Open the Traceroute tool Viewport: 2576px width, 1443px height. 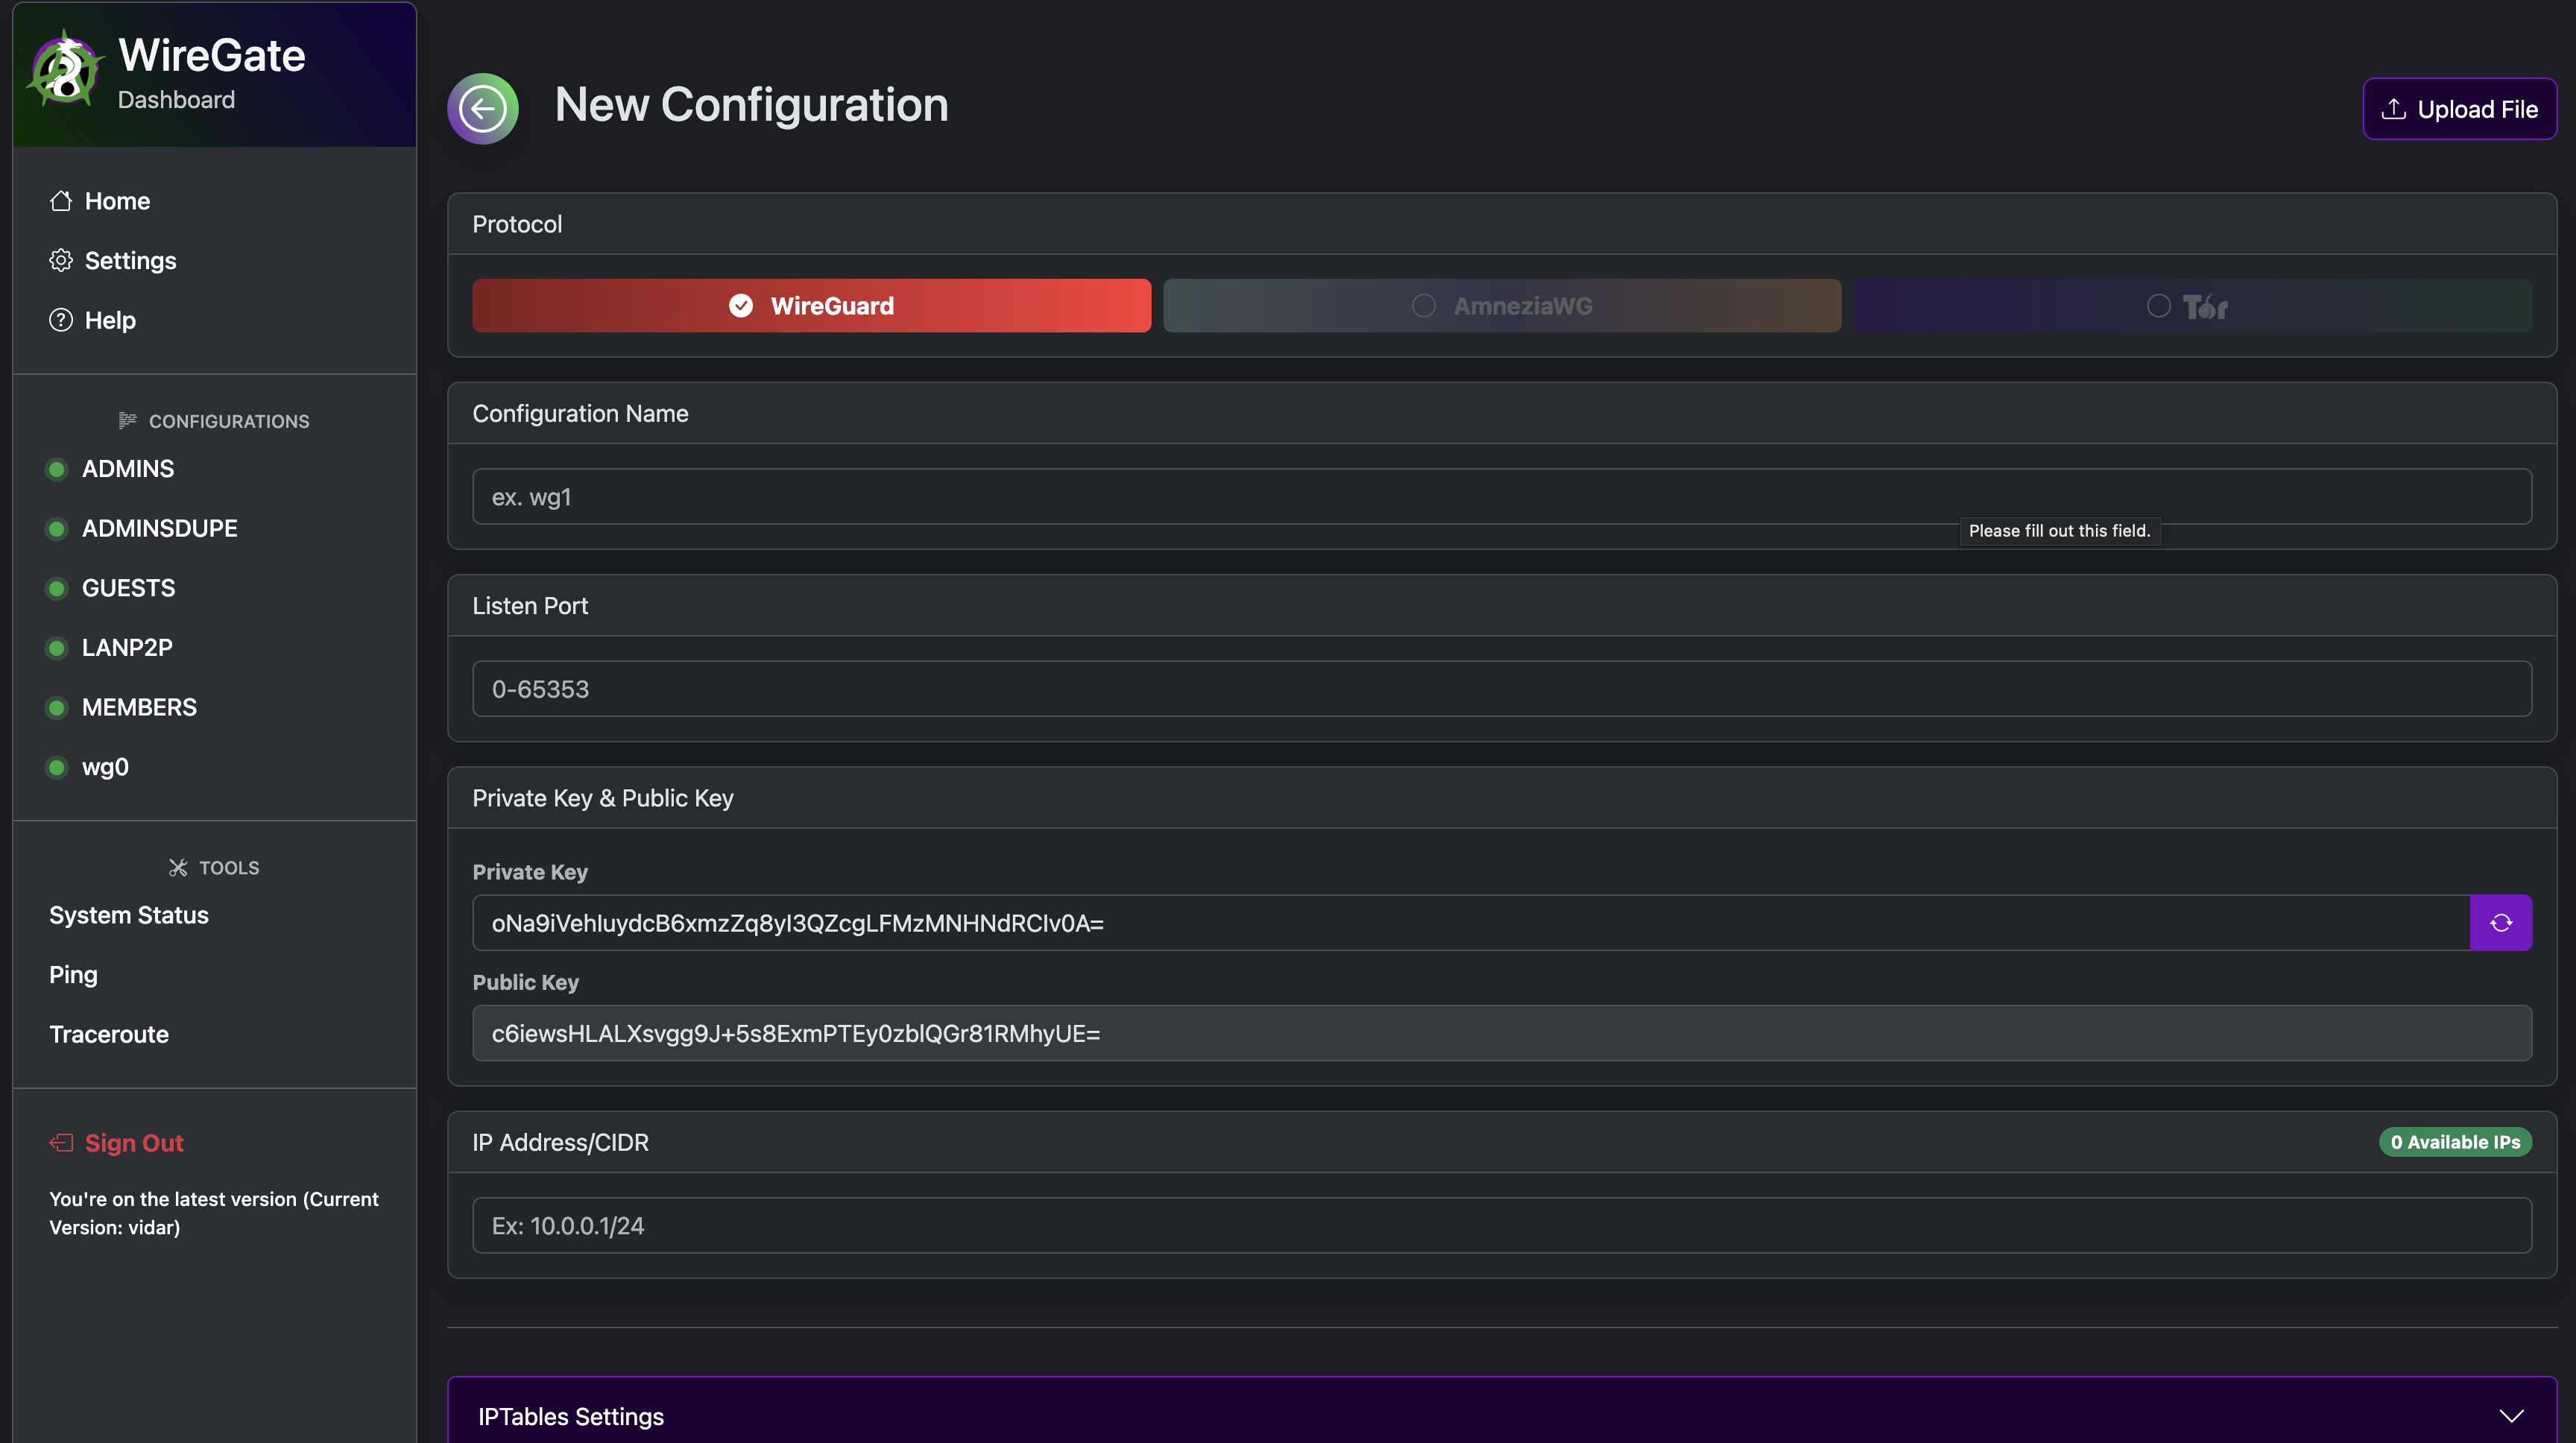tap(109, 1034)
